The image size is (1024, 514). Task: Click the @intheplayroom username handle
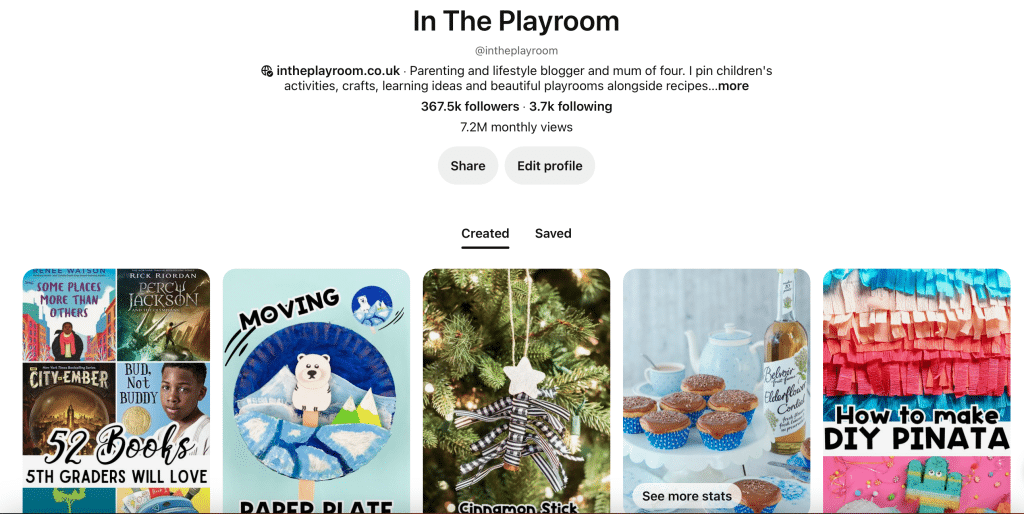pyautogui.click(x=516, y=51)
